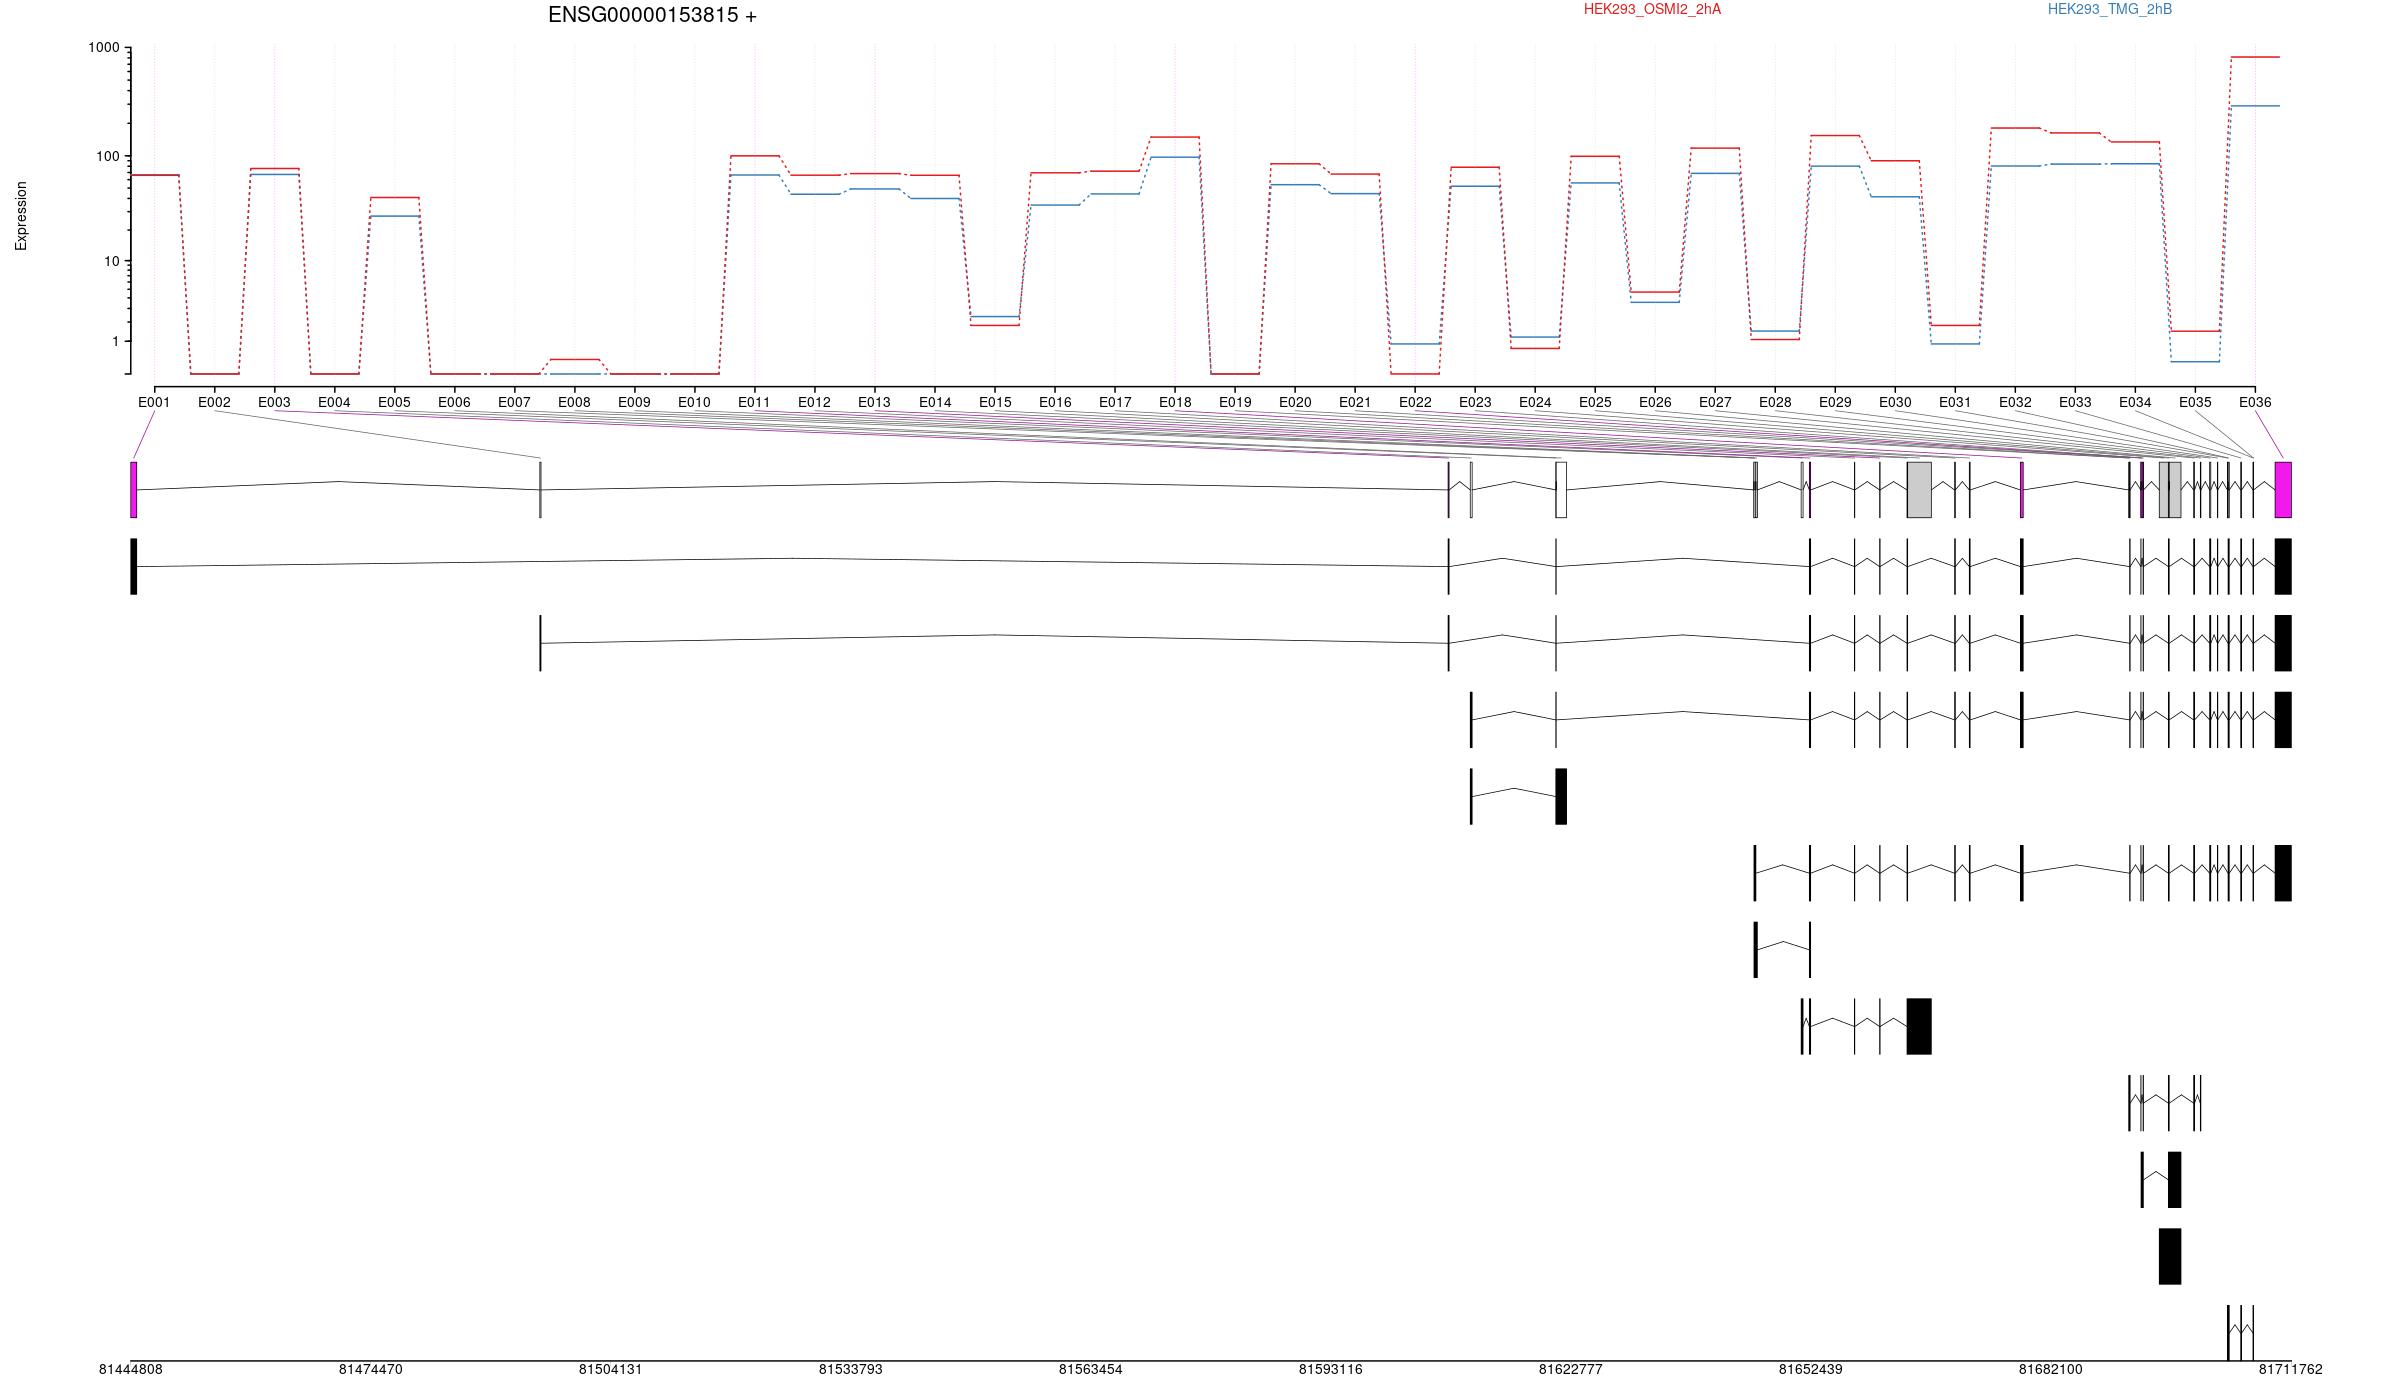This screenshot has height=1390, width=2400.
Task: Click genomic coordinate 81533793
Action: coord(850,1369)
